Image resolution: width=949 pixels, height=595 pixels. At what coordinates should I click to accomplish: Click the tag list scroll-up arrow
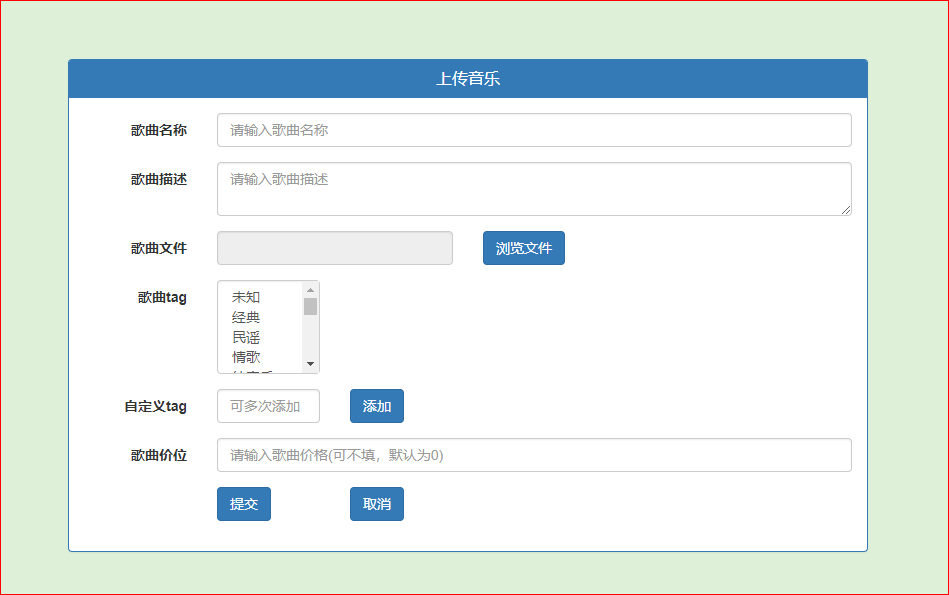[x=310, y=290]
